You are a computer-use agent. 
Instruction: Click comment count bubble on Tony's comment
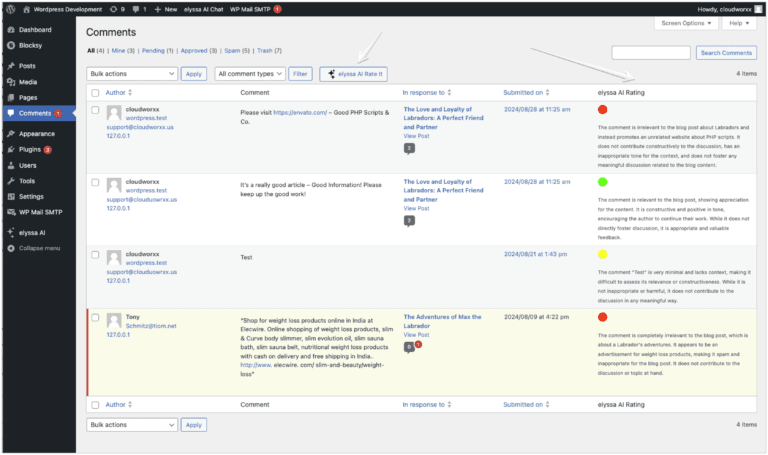click(x=409, y=347)
